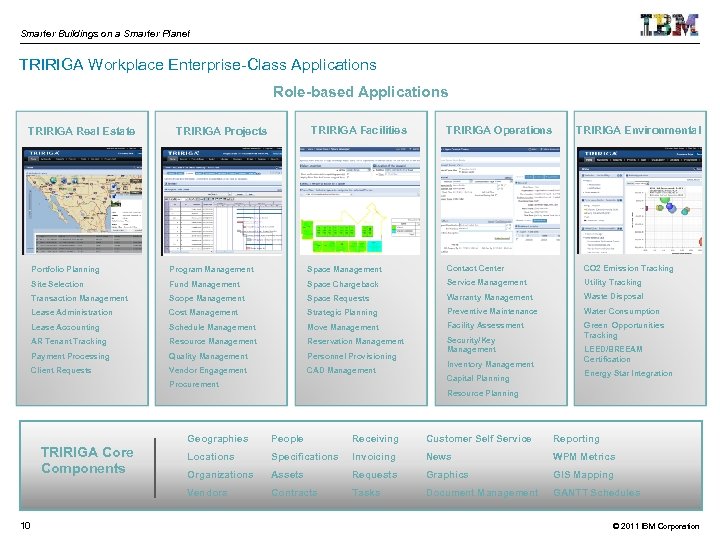Select 'Service Management' item
Image resolution: width=720 pixels, height=540 pixels.
487,282
